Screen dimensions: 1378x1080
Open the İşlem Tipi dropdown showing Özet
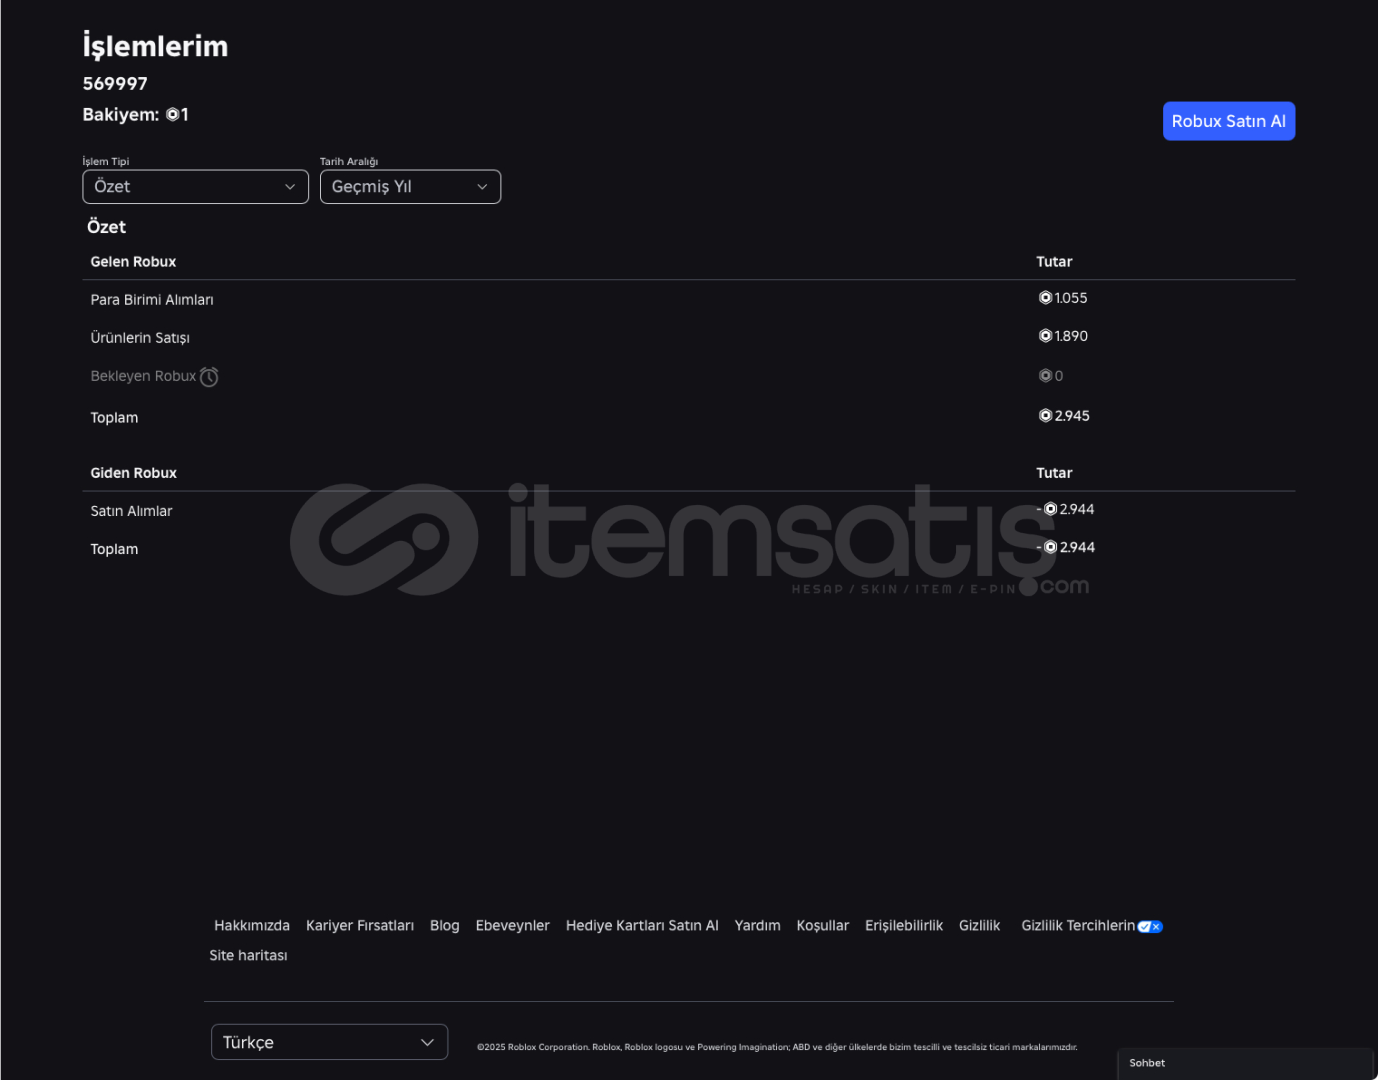point(195,187)
